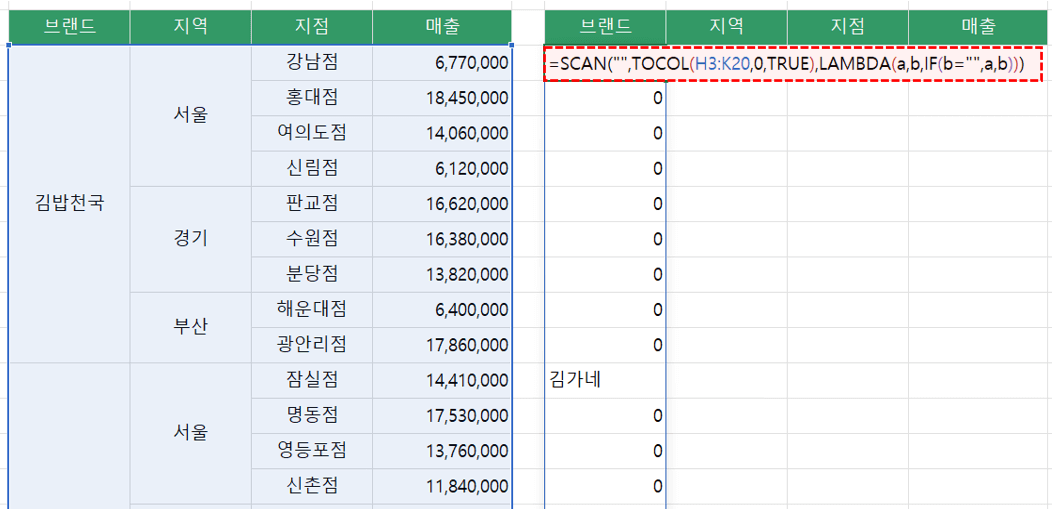Image resolution: width=1052 pixels, height=509 pixels.
Task: Click the 영등포점 branch cell
Action: (311, 450)
